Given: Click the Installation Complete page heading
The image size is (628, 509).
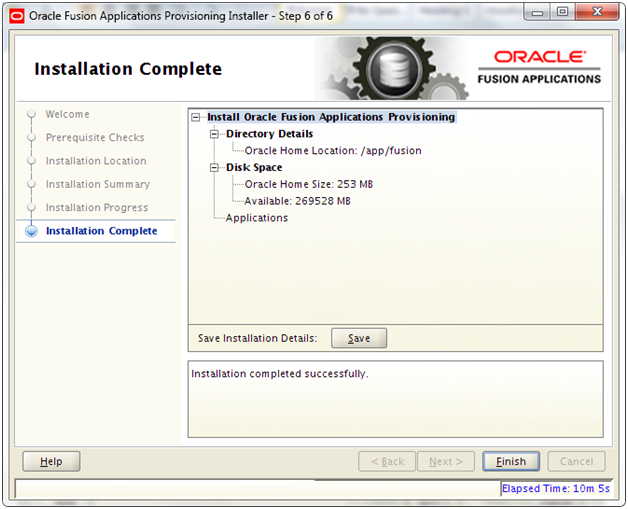Looking at the screenshot, I should (x=128, y=69).
